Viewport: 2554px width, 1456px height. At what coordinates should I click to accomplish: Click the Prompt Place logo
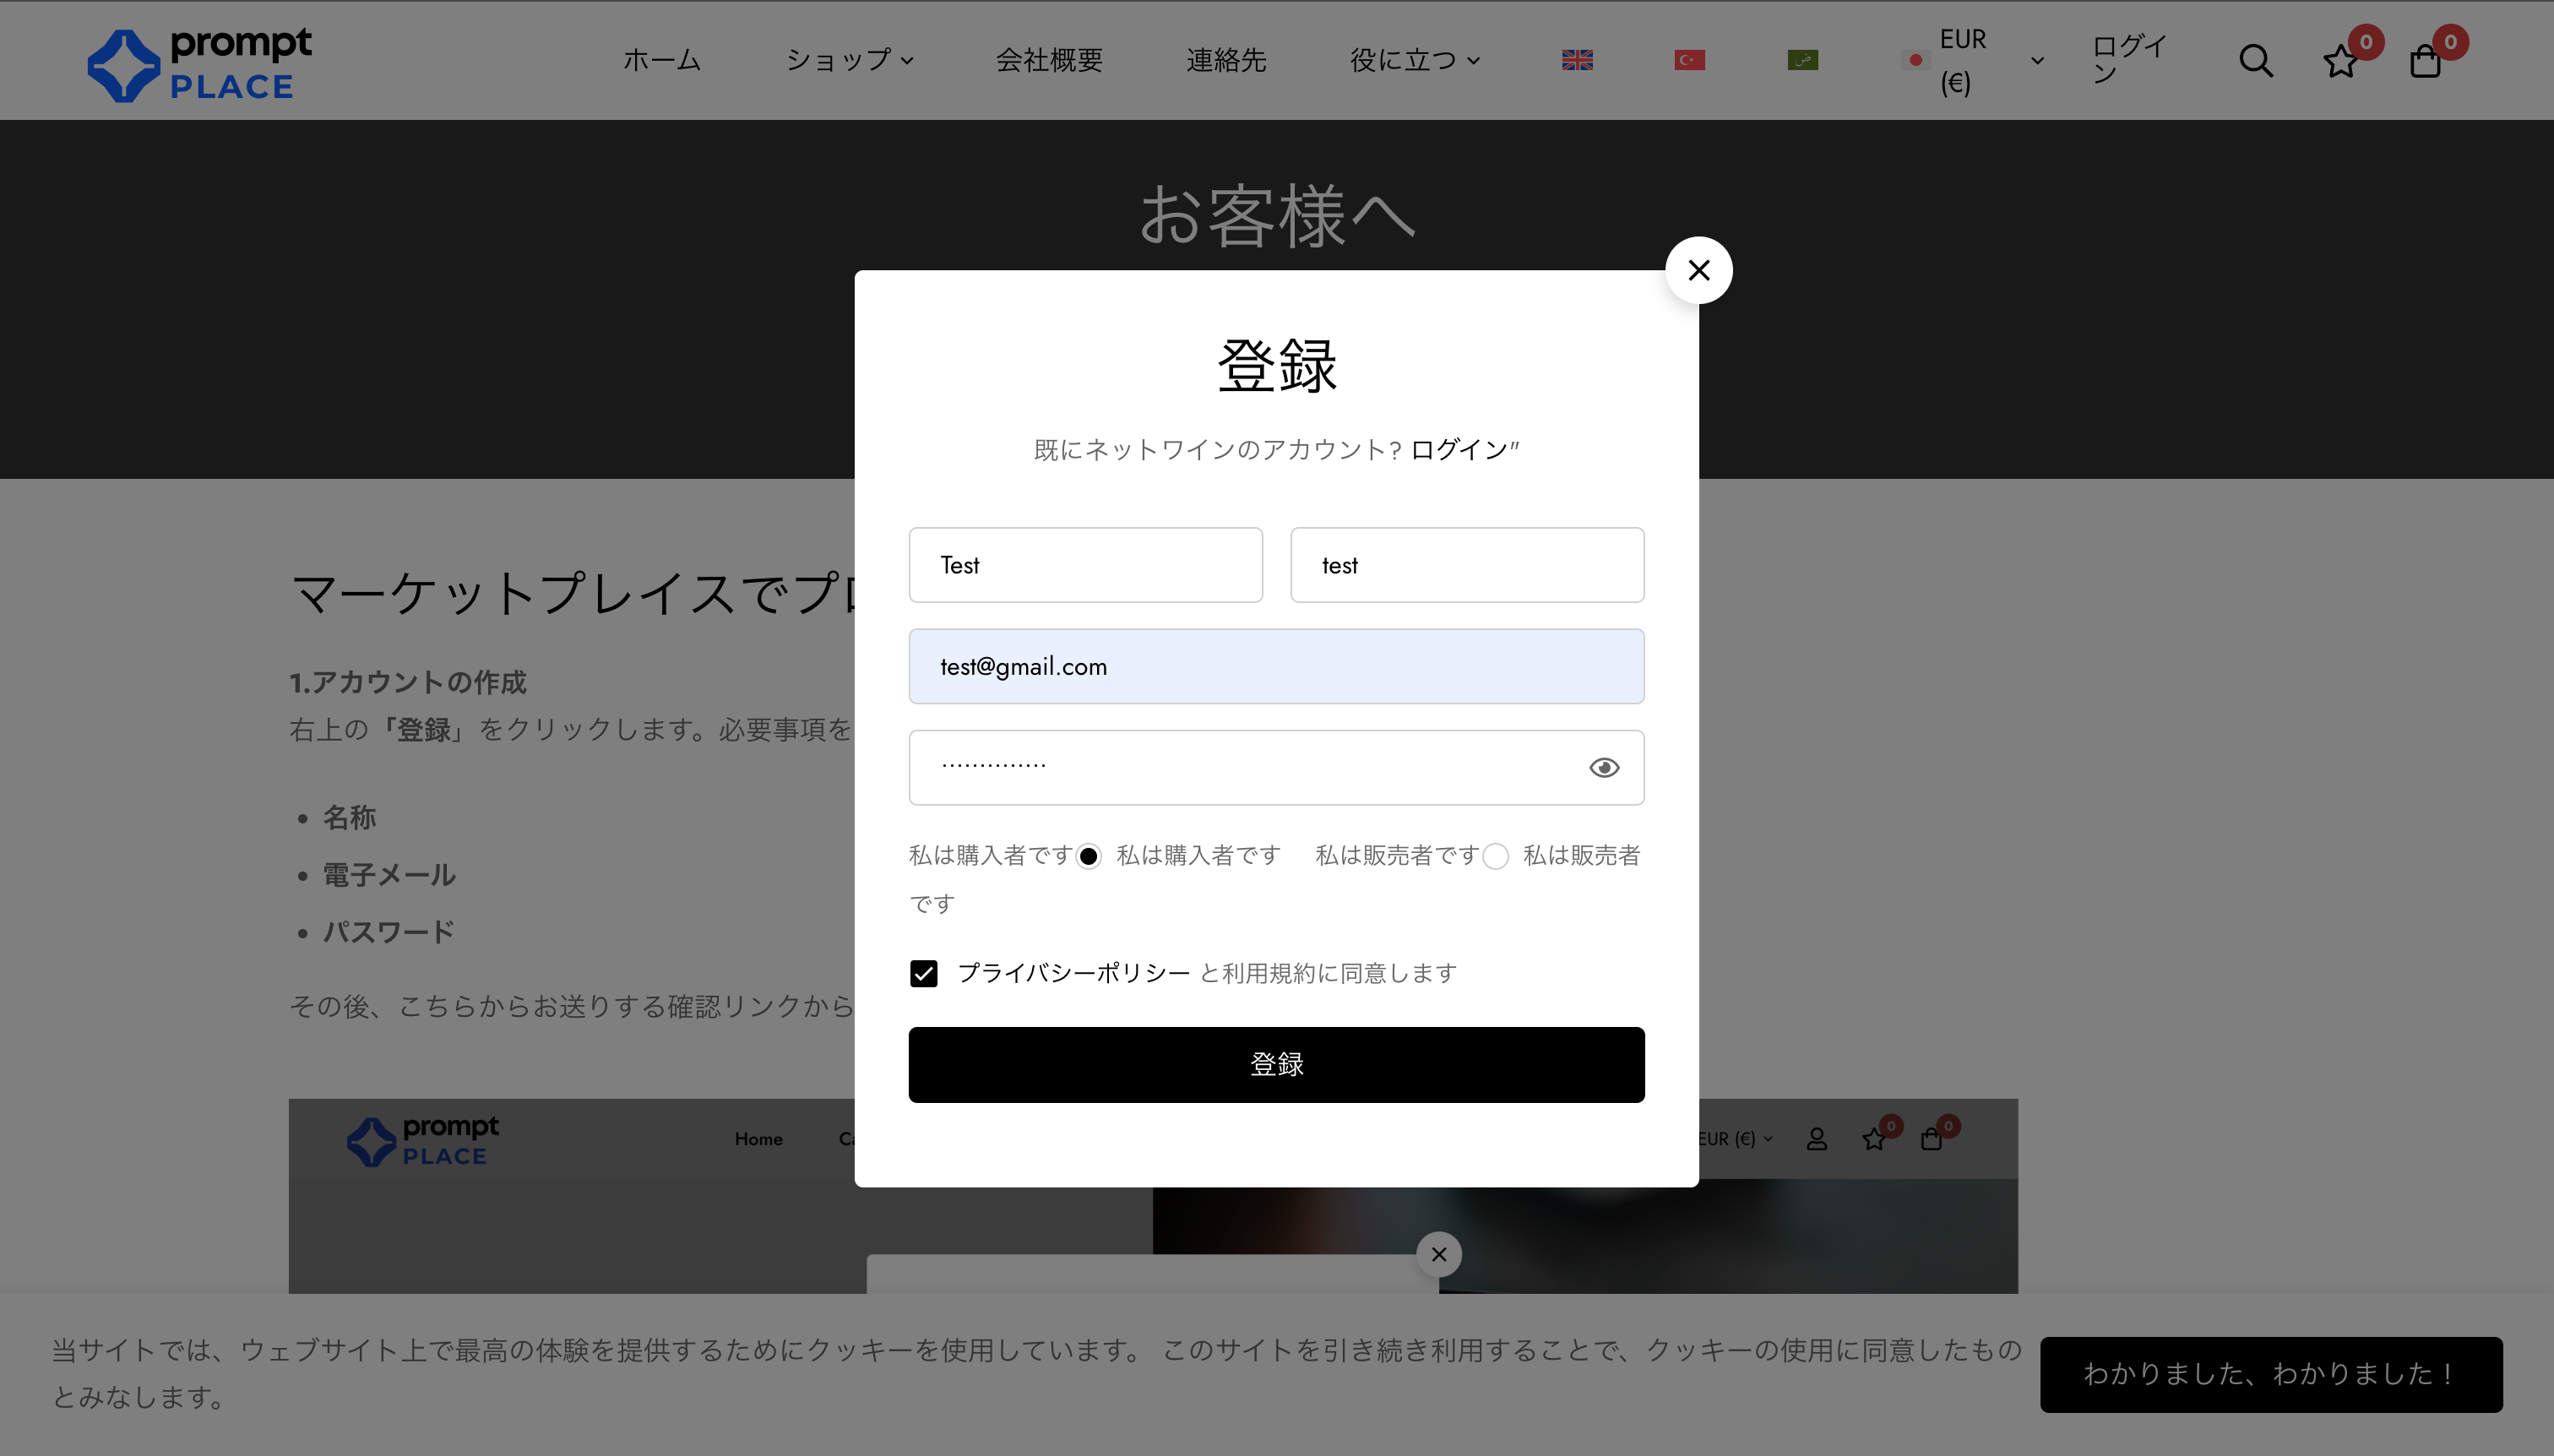pos(200,64)
